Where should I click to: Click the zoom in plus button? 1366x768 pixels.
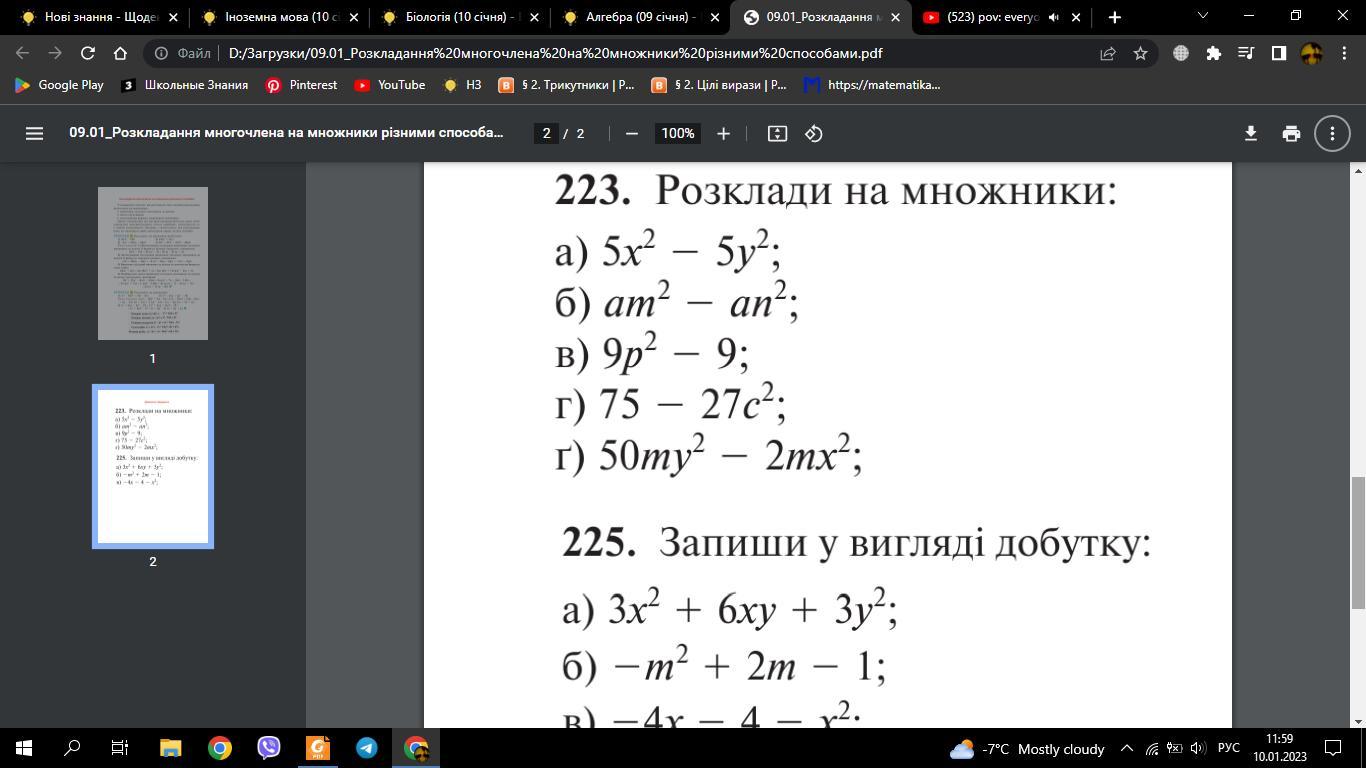(x=723, y=133)
